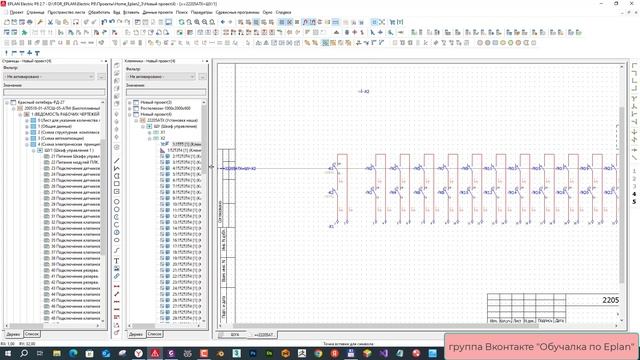This screenshot has height=360, width=640.
Task: Select the Circle drawing tool
Action: 117,202
